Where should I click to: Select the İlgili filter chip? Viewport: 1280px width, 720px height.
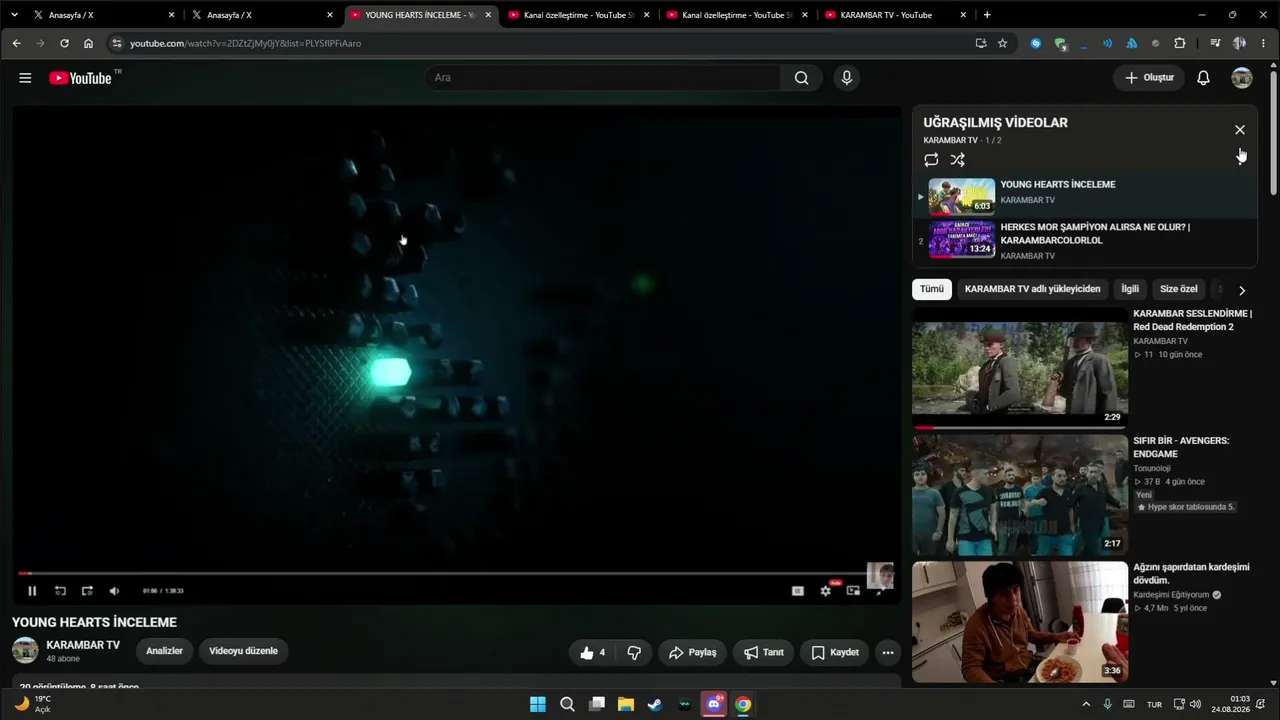pyautogui.click(x=1130, y=289)
